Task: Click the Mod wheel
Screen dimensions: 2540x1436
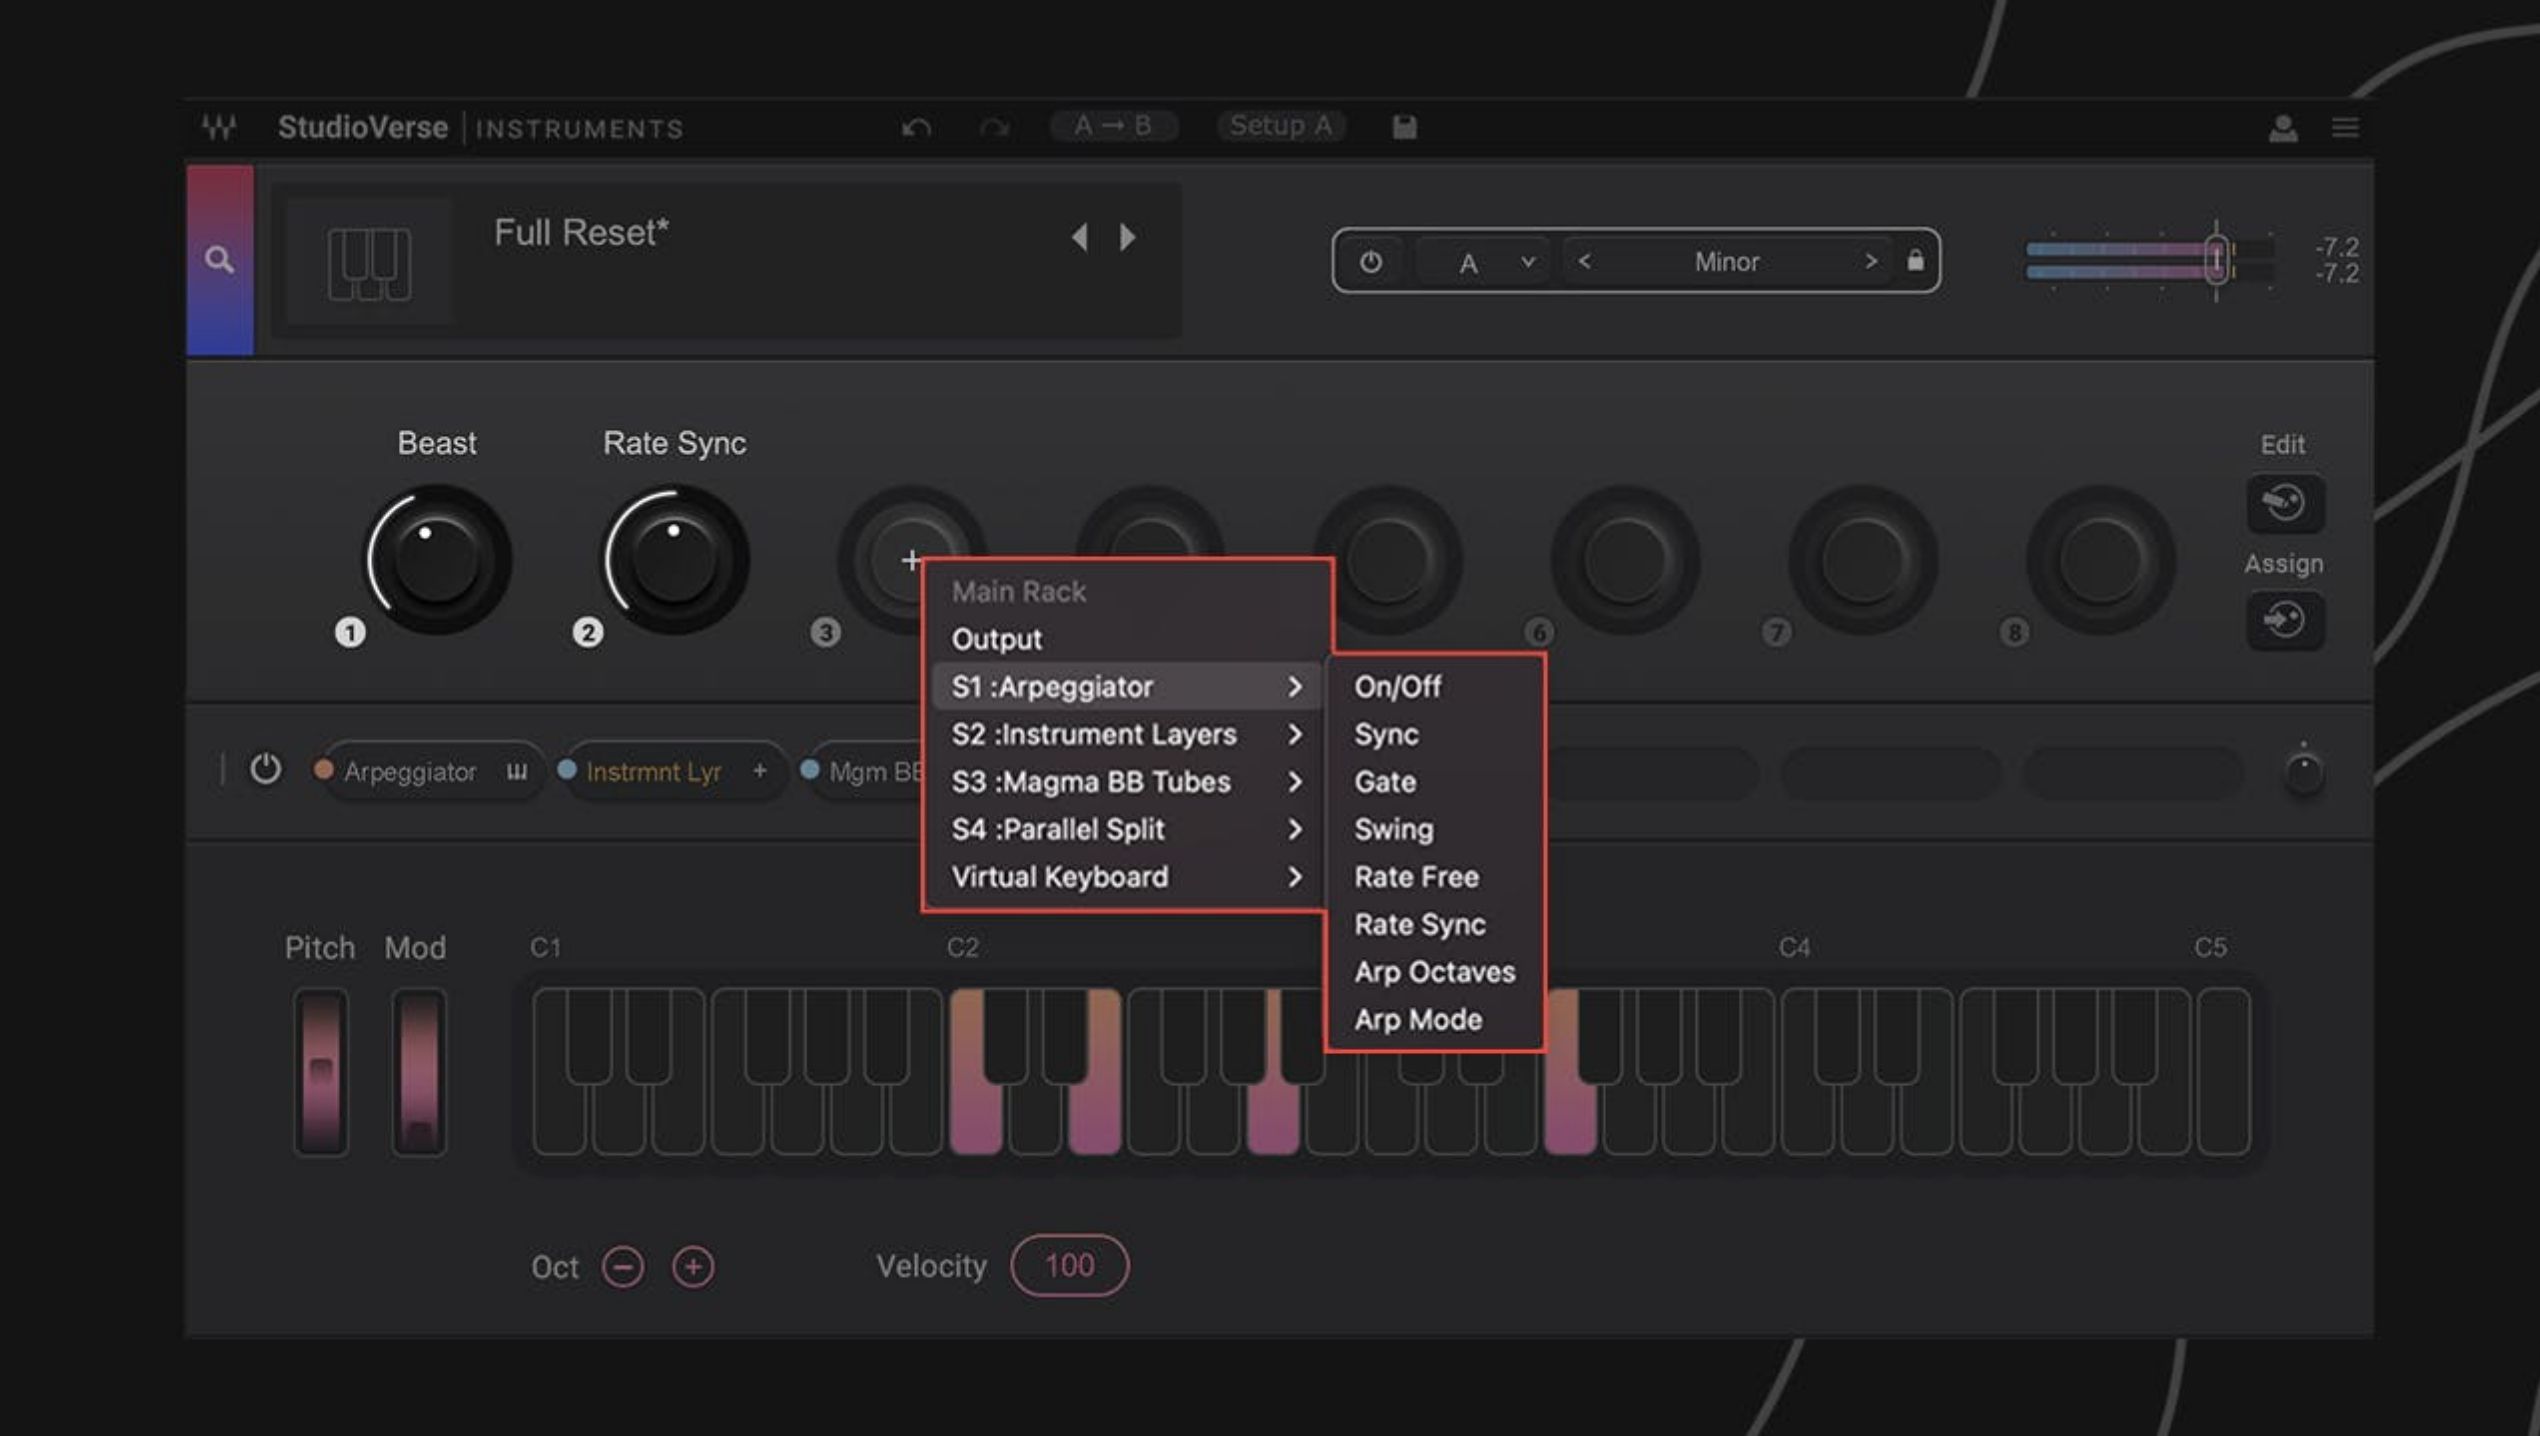Action: [x=418, y=1072]
